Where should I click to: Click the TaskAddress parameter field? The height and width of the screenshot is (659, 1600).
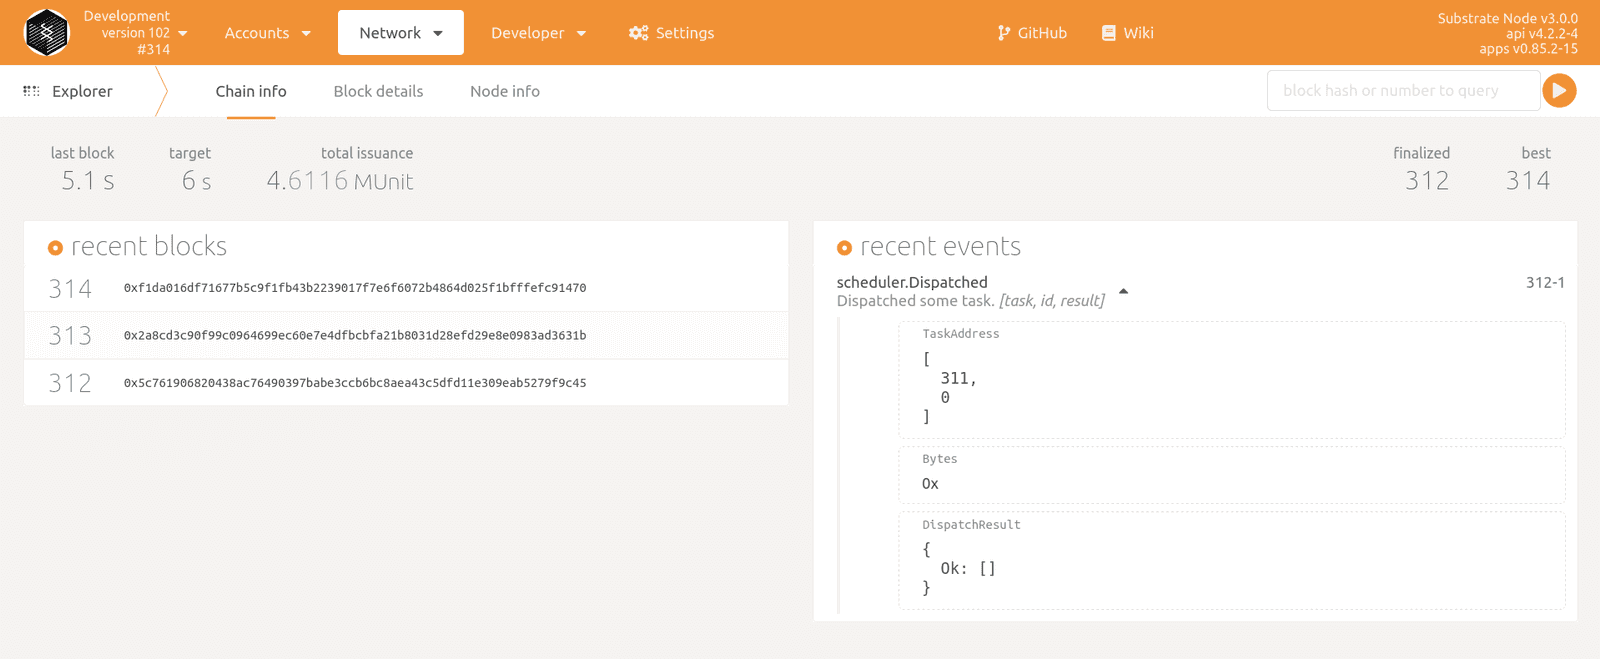tap(1232, 380)
